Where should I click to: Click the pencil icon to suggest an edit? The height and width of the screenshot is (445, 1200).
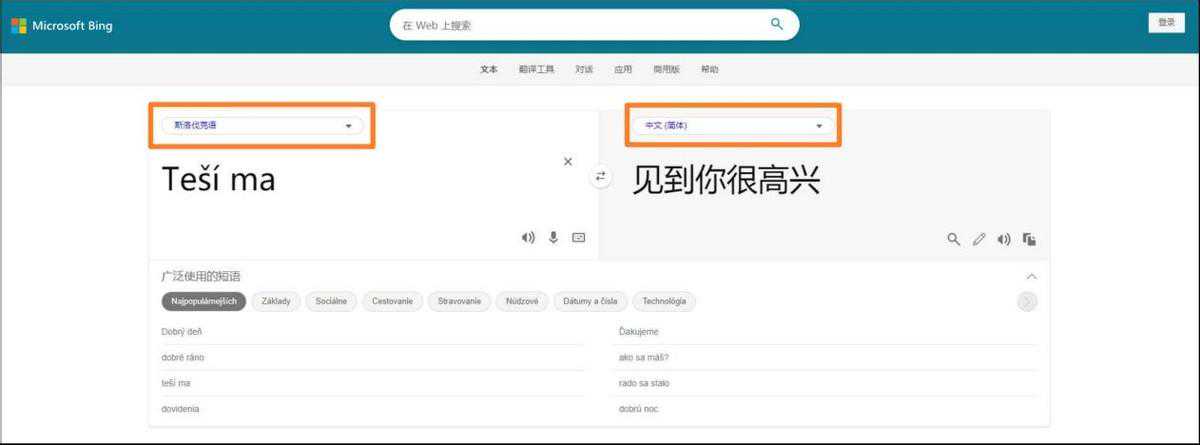[979, 239]
